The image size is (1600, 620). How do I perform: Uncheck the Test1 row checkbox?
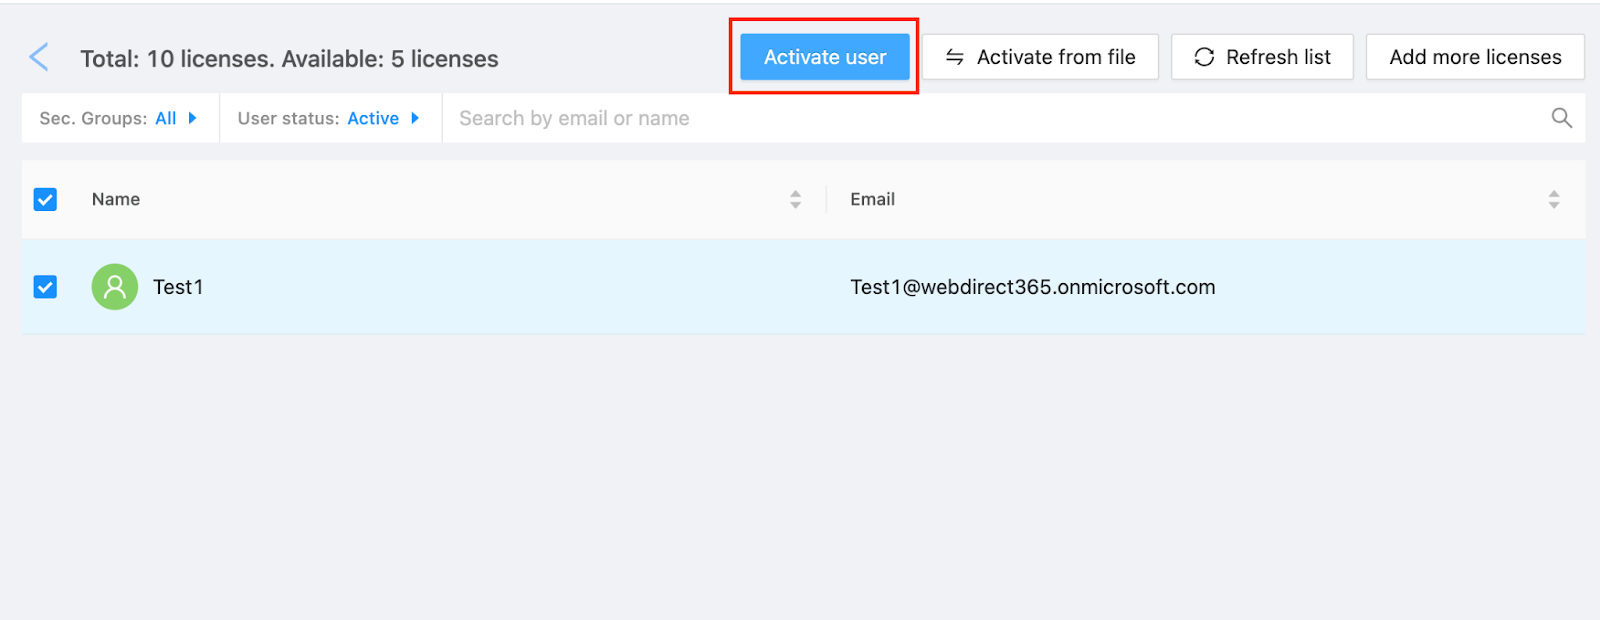[45, 287]
